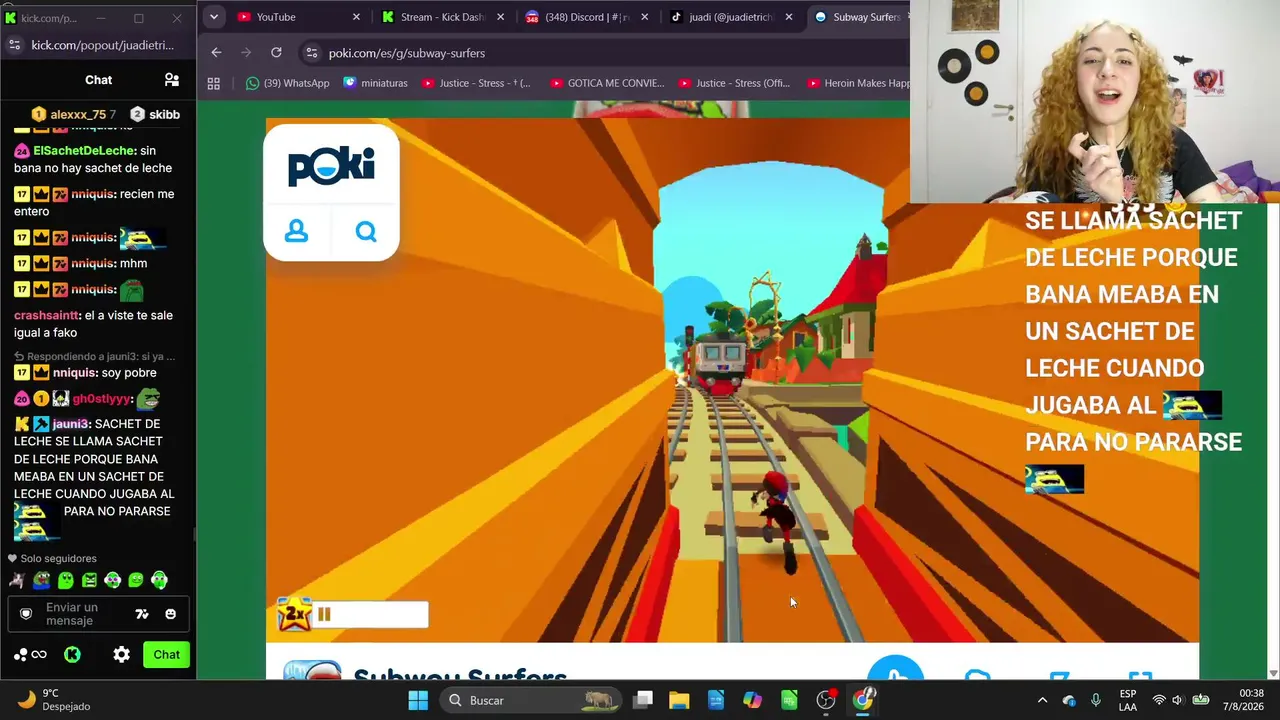Open Poki profile icon
Viewport: 1280px width, 720px height.
(x=296, y=232)
